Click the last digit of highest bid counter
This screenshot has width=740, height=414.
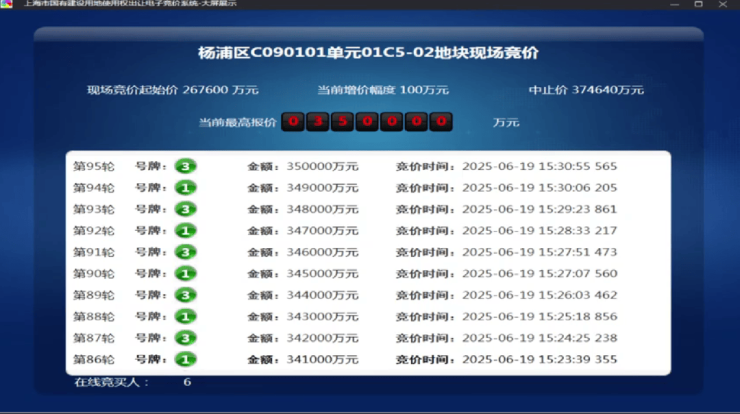[x=441, y=122]
